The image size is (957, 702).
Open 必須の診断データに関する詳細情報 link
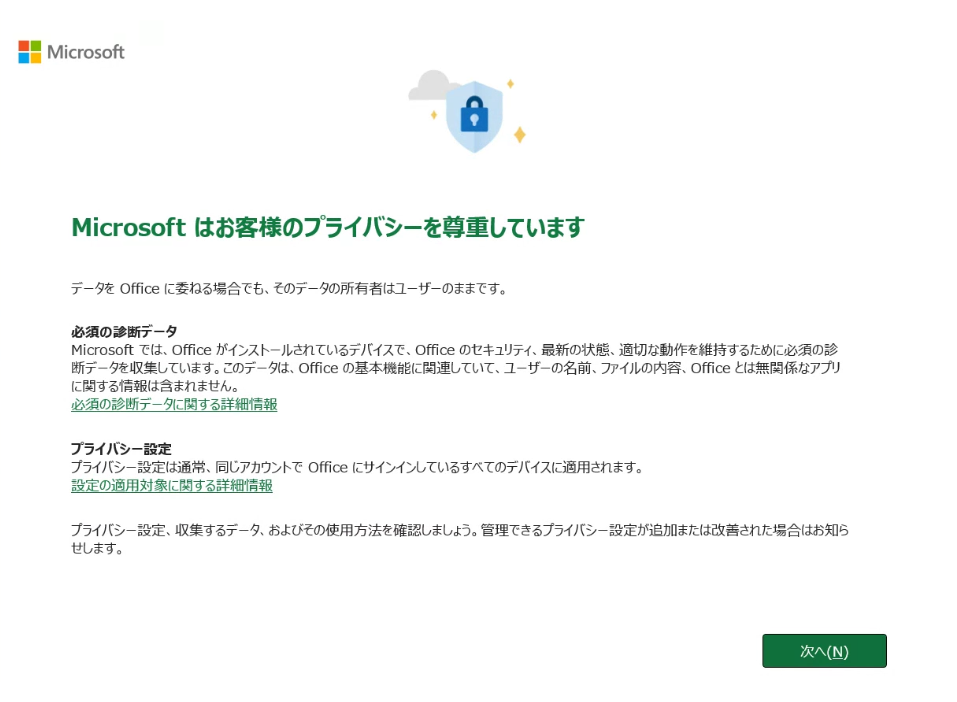click(x=173, y=404)
